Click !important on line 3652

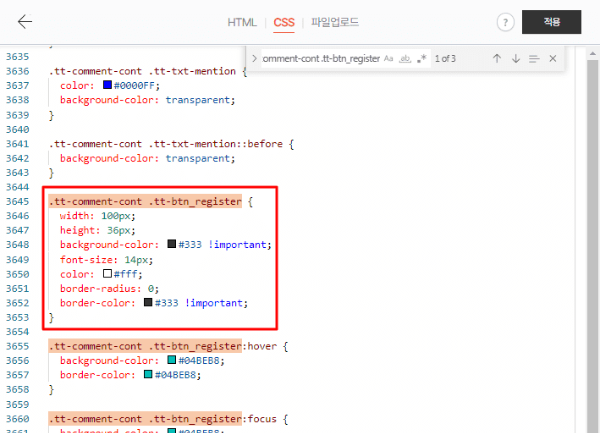[214, 303]
